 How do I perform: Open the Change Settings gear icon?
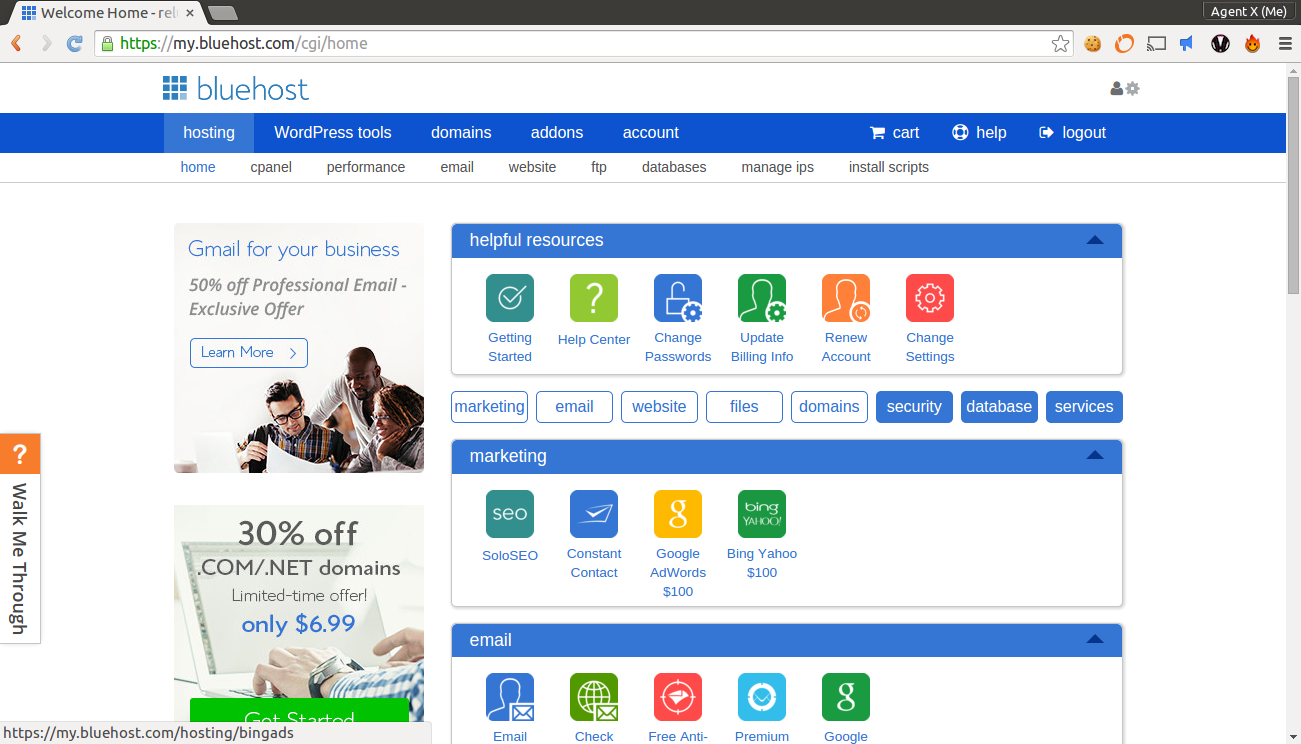tap(930, 298)
